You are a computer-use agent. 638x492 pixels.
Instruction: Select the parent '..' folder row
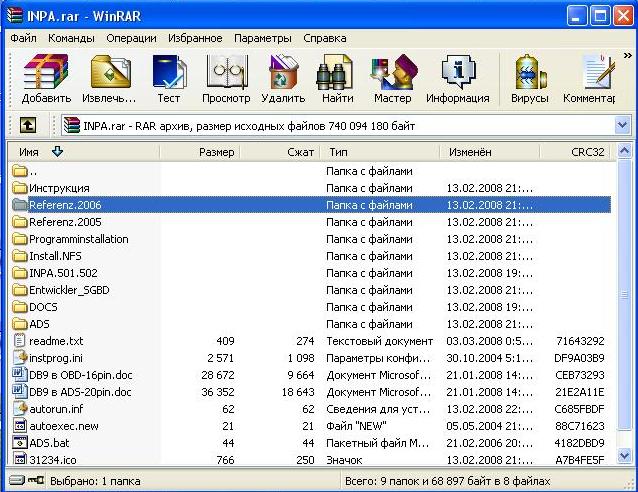[309, 171]
